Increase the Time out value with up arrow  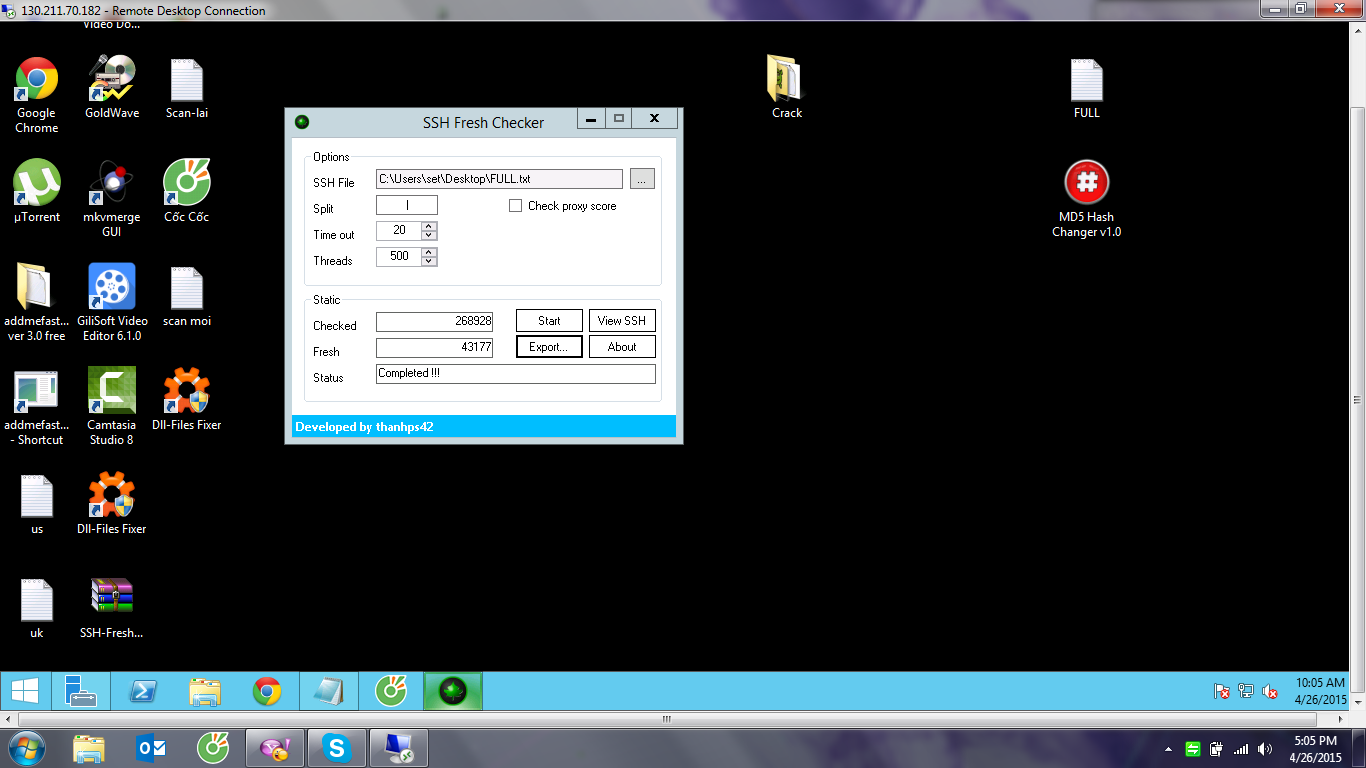click(429, 226)
